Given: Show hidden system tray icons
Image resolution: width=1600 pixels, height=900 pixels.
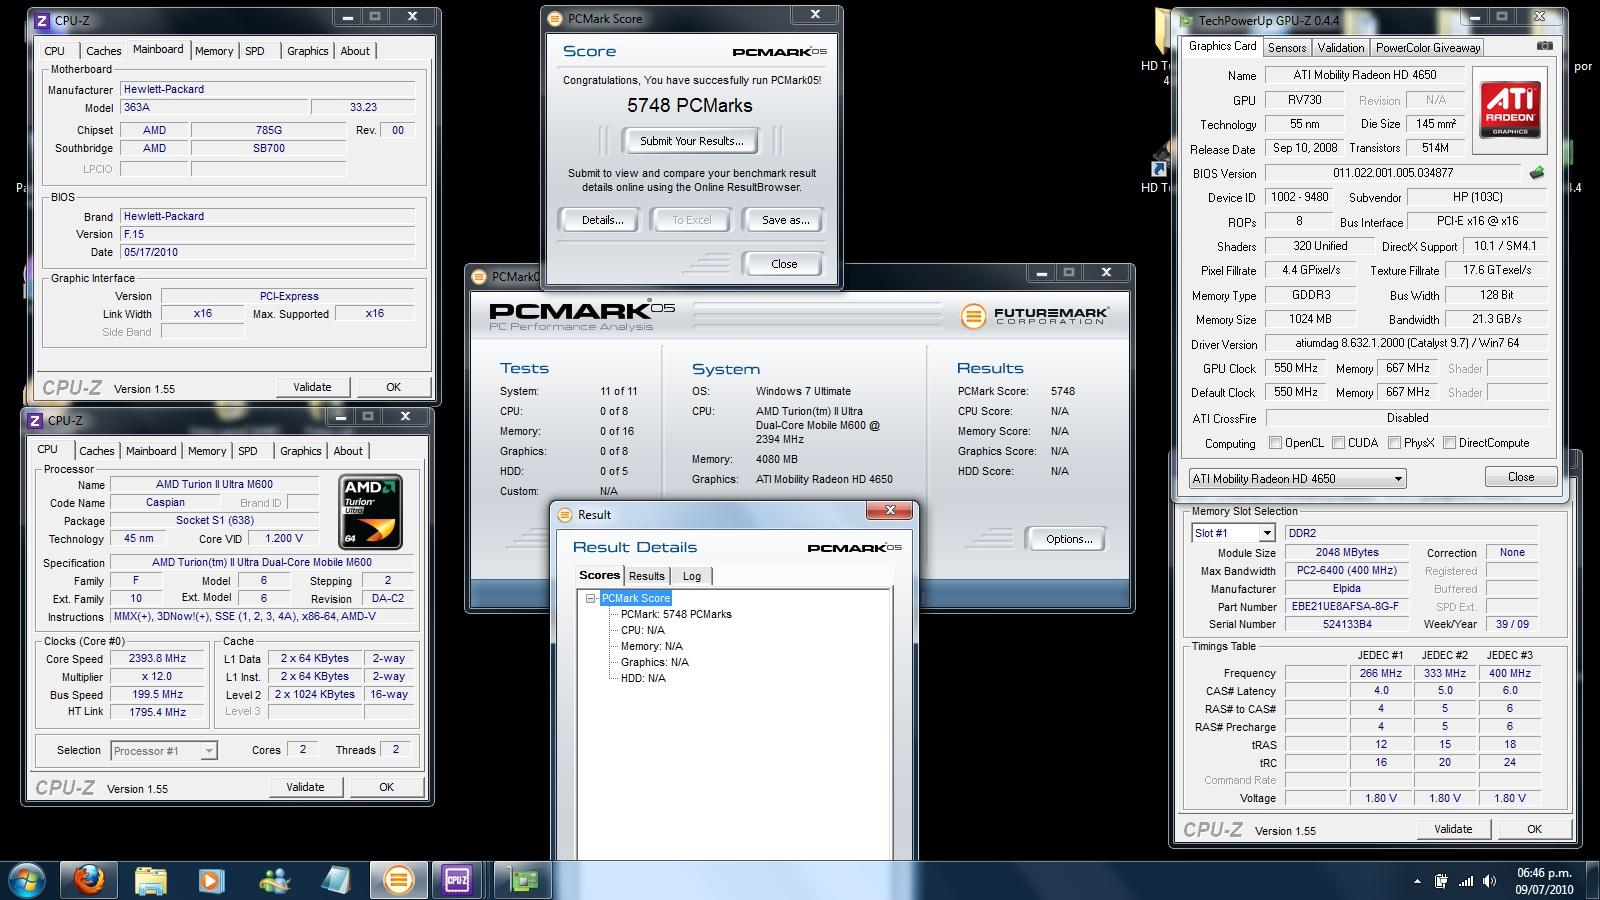Looking at the screenshot, I should (1417, 882).
